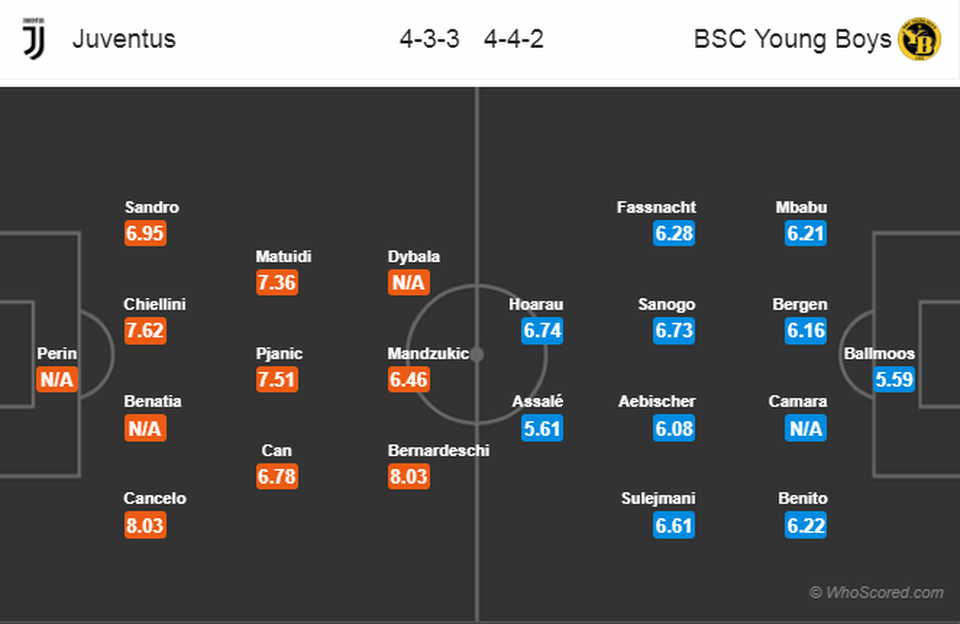The height and width of the screenshot is (624, 960).
Task: Select Bernardeschi's 8.03 rating badge
Action: pyautogui.click(x=408, y=477)
